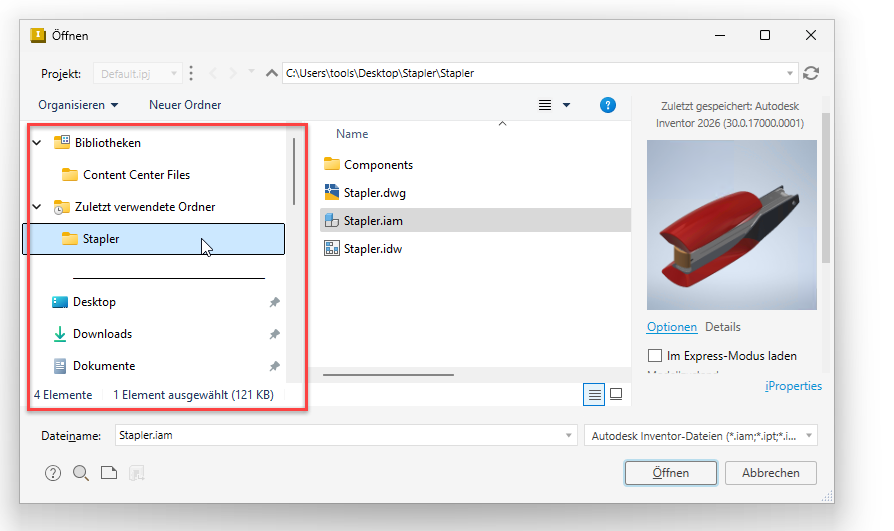Open the project options three-dot menu
The height and width of the screenshot is (531, 894).
(191, 73)
